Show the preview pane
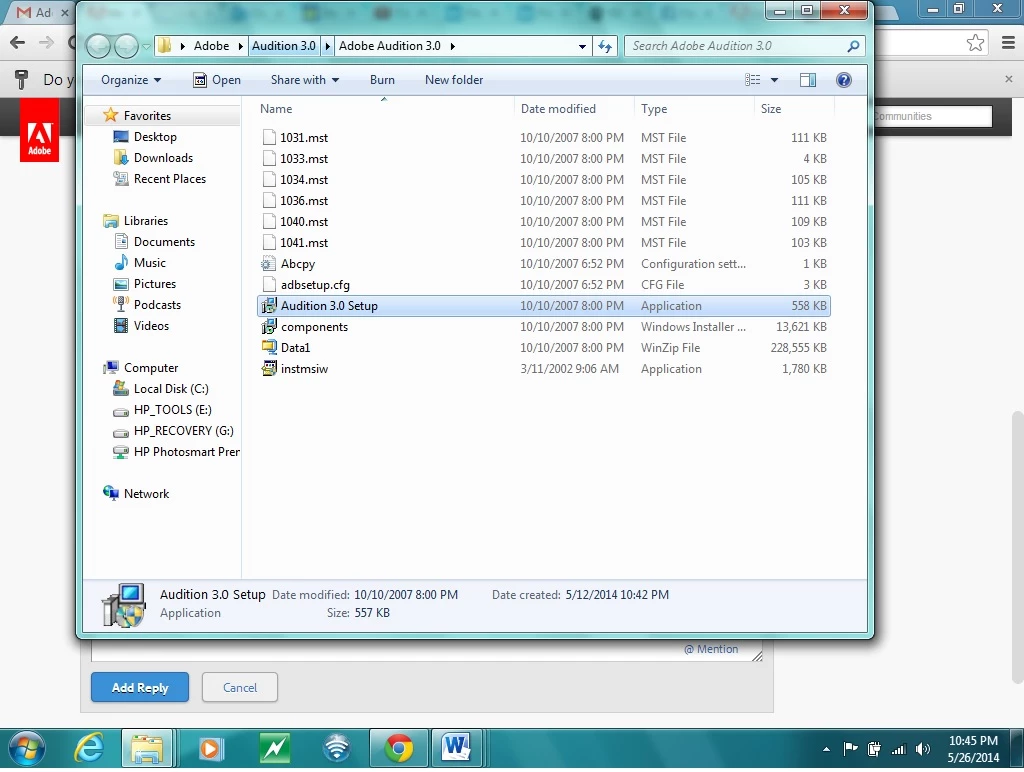 pos(808,80)
